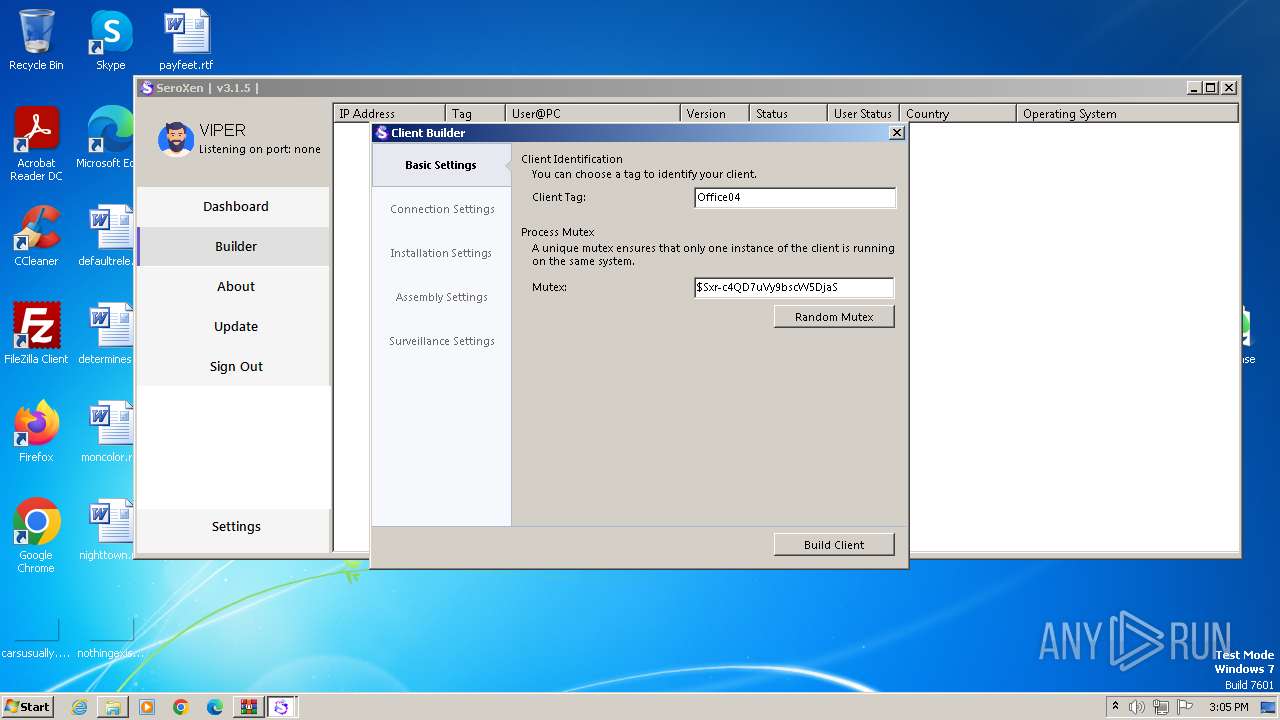Viewport: 1280px width, 720px height.
Task: Open the Update section in sidebar
Action: [235, 327]
